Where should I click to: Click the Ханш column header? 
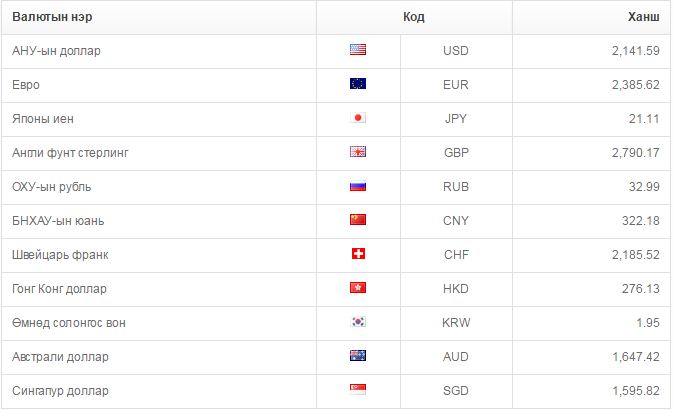643,17
